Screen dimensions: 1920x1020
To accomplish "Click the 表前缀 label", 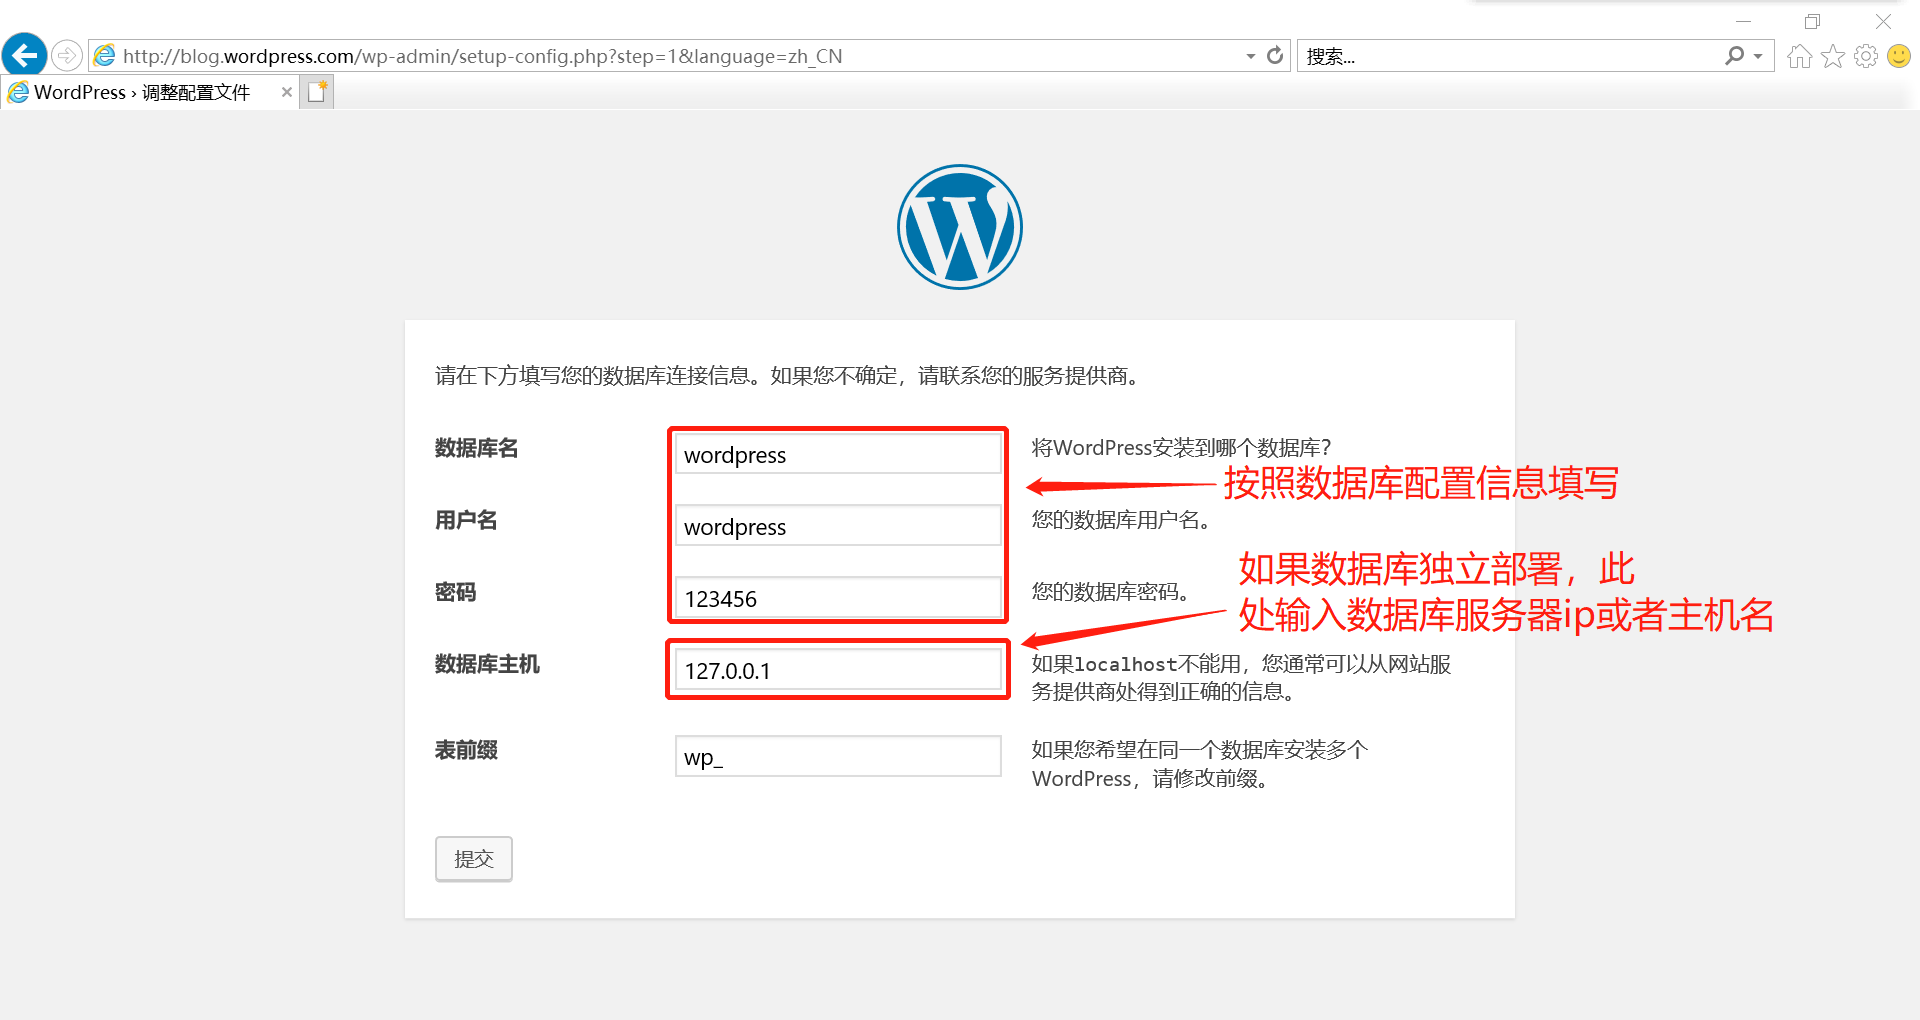I will pyautogui.click(x=466, y=750).
